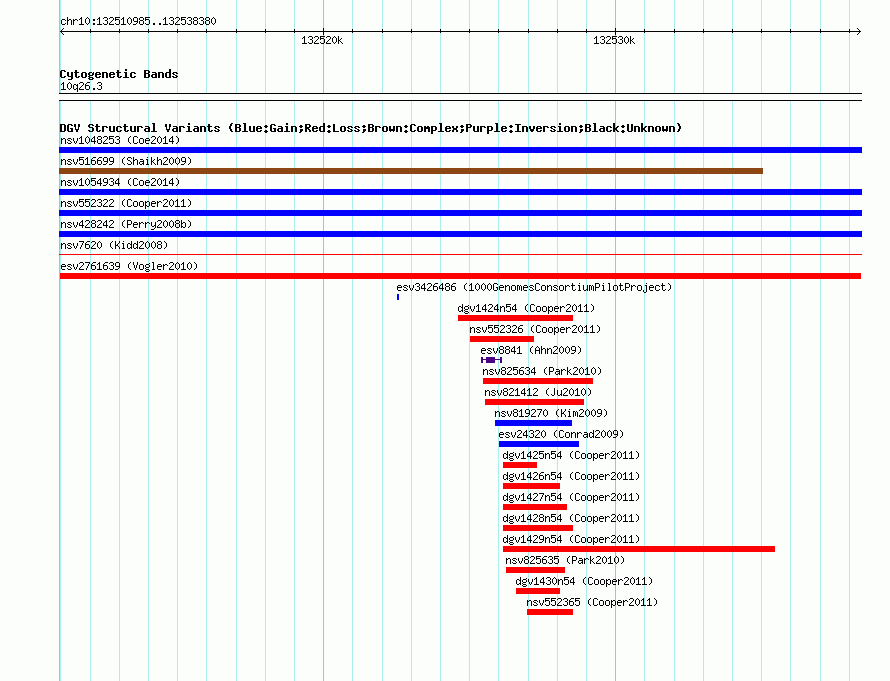Click the nsv428242 (Perry2008b) blue bar
The width and height of the screenshot is (890, 681).
(x=460, y=234)
